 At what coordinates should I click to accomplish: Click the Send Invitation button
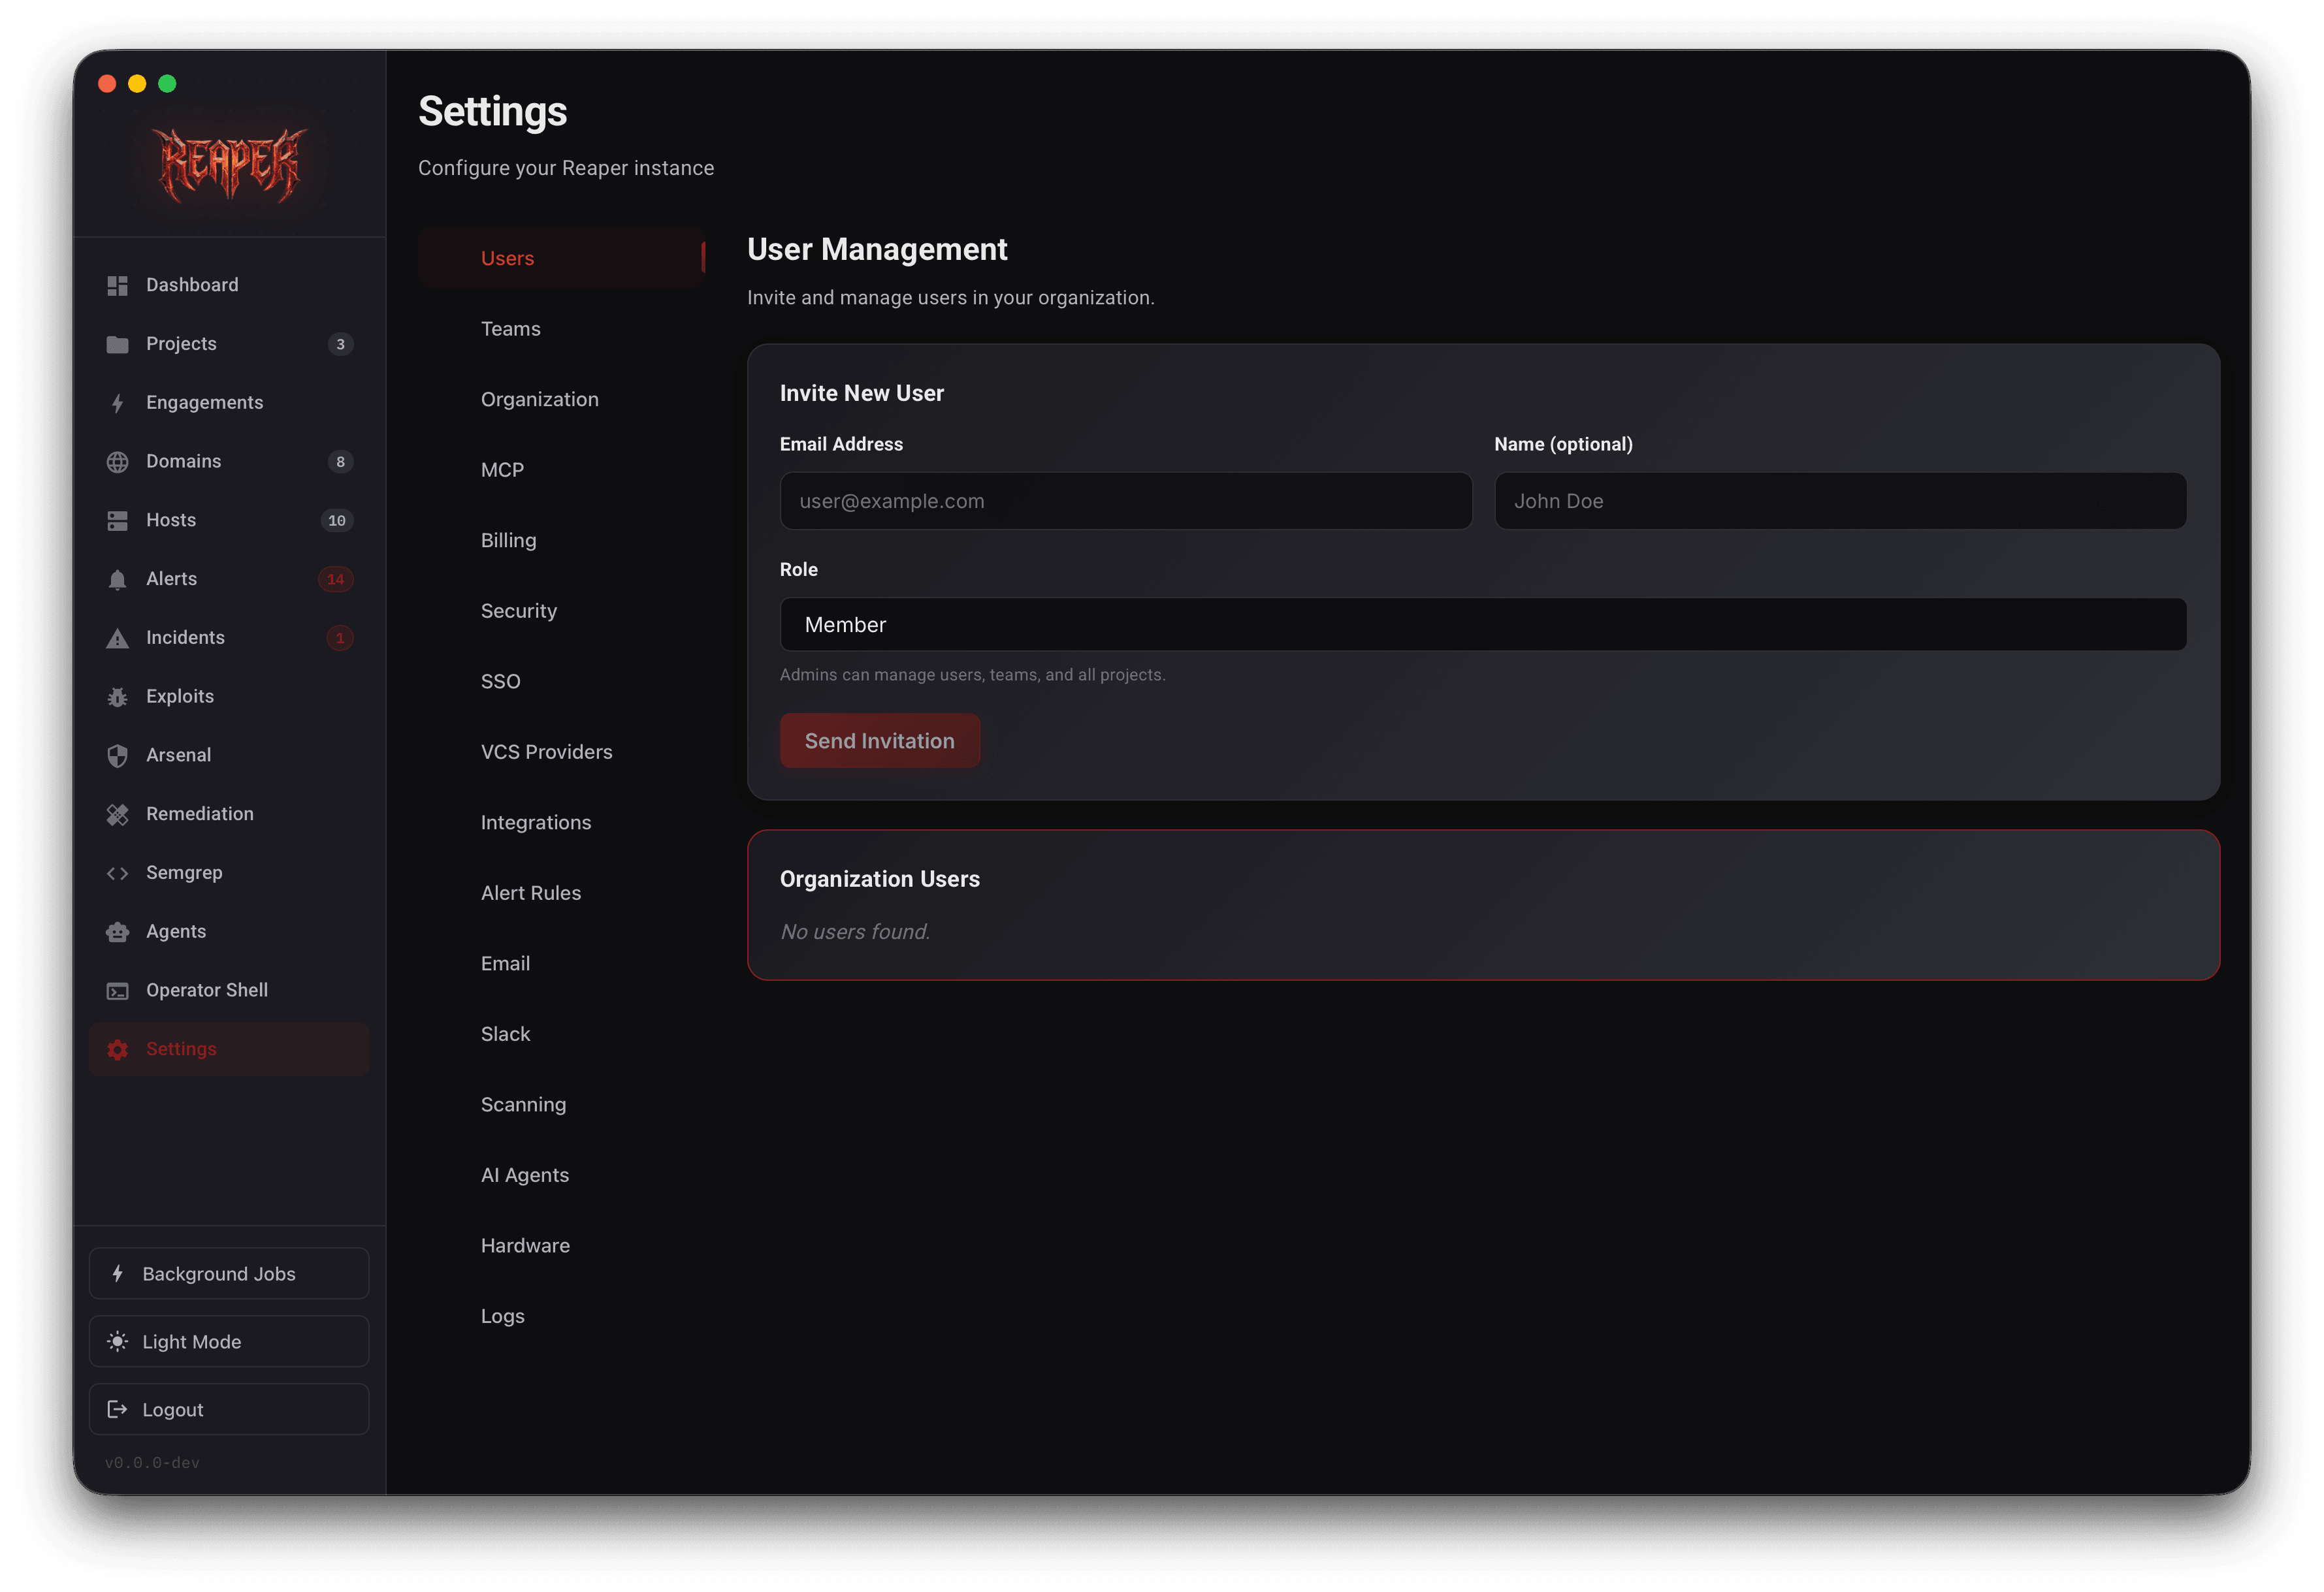[x=879, y=741]
